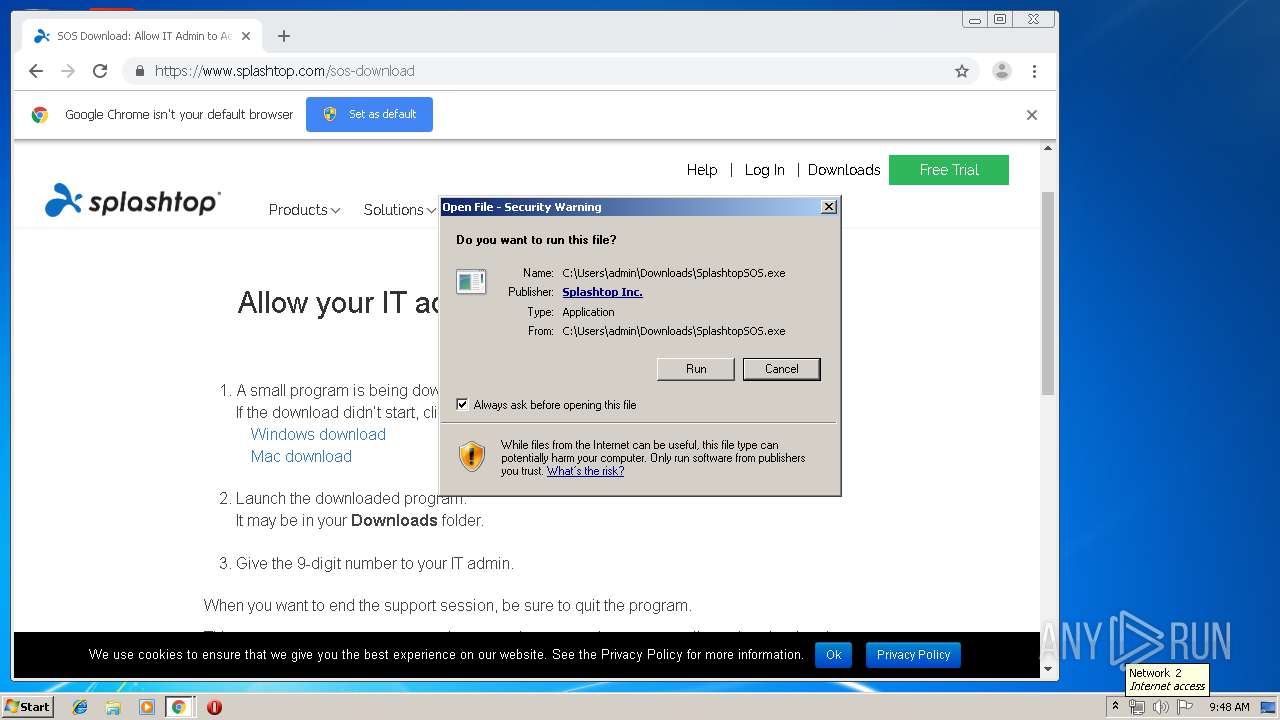Click the page scrollbar up arrow

[x=1048, y=148]
